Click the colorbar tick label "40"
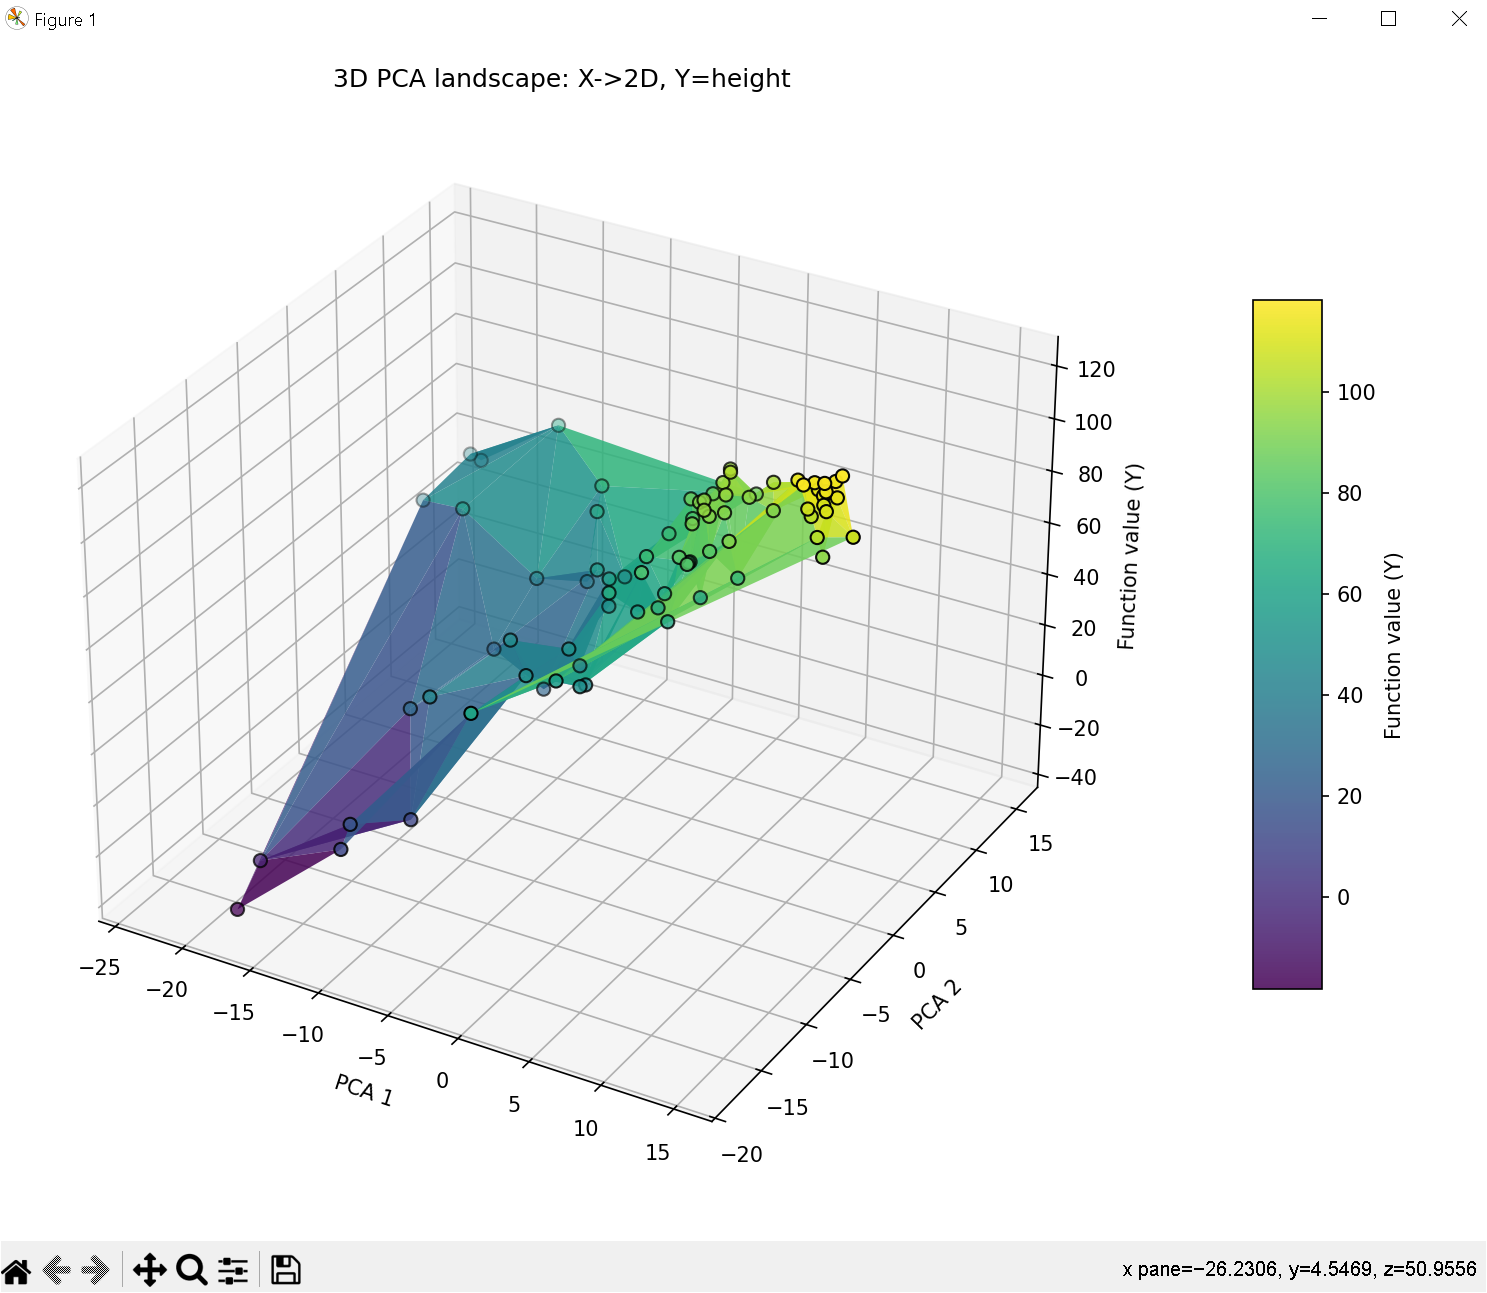Screen dimensions: 1487x1293 click(1349, 695)
